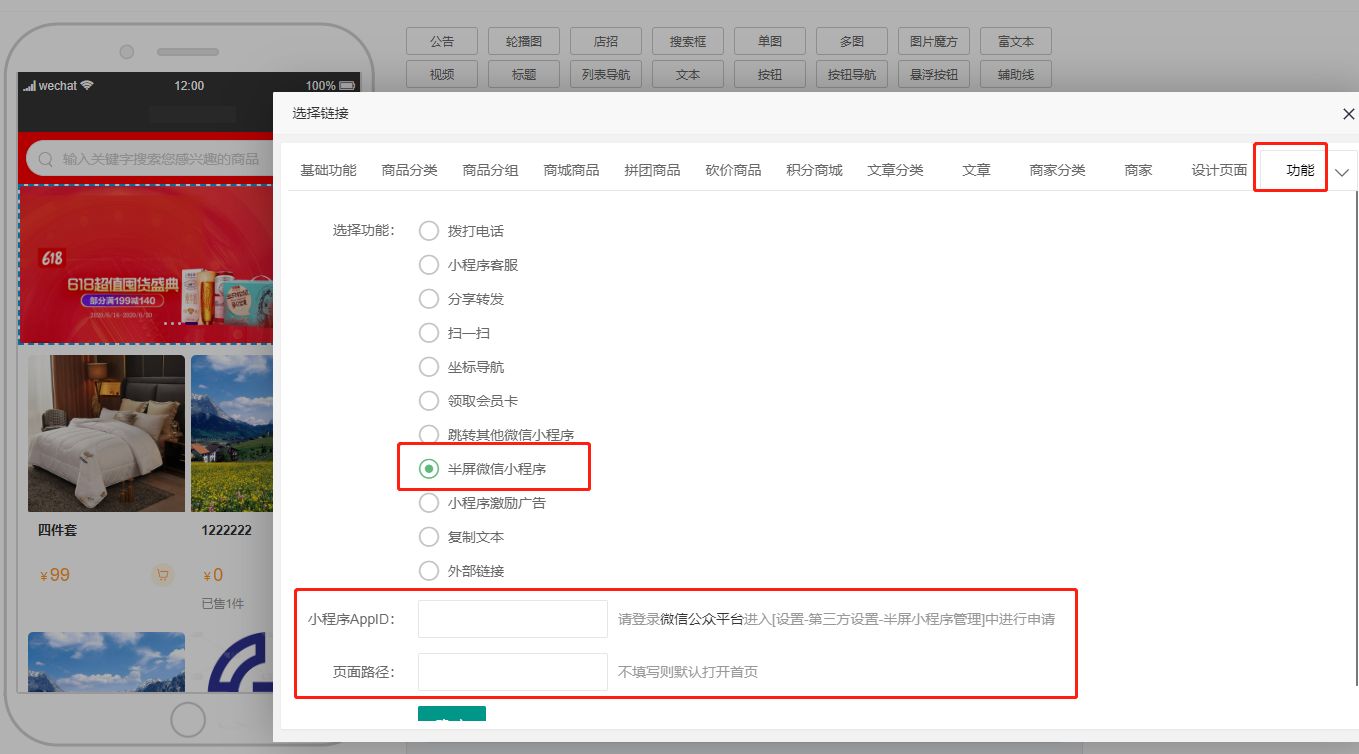
Task: Choose the 外部链接 radio option
Action: tap(429, 571)
